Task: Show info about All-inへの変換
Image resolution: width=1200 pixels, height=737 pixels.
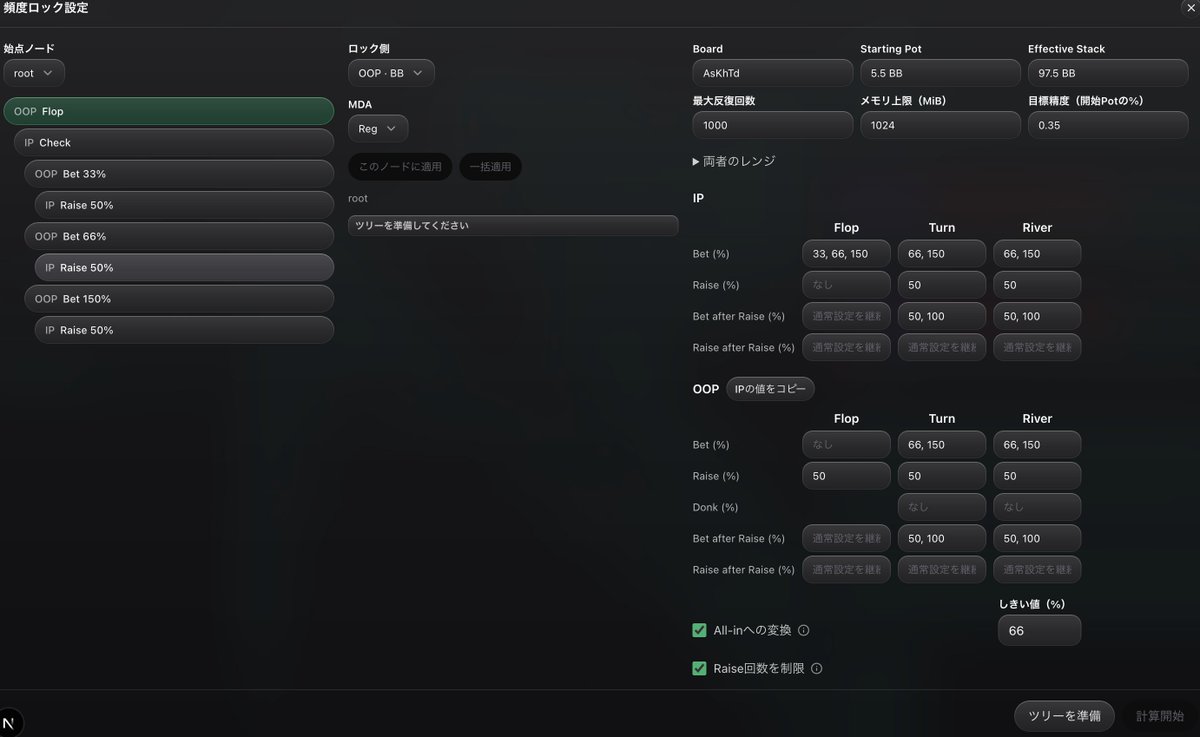Action: (804, 631)
